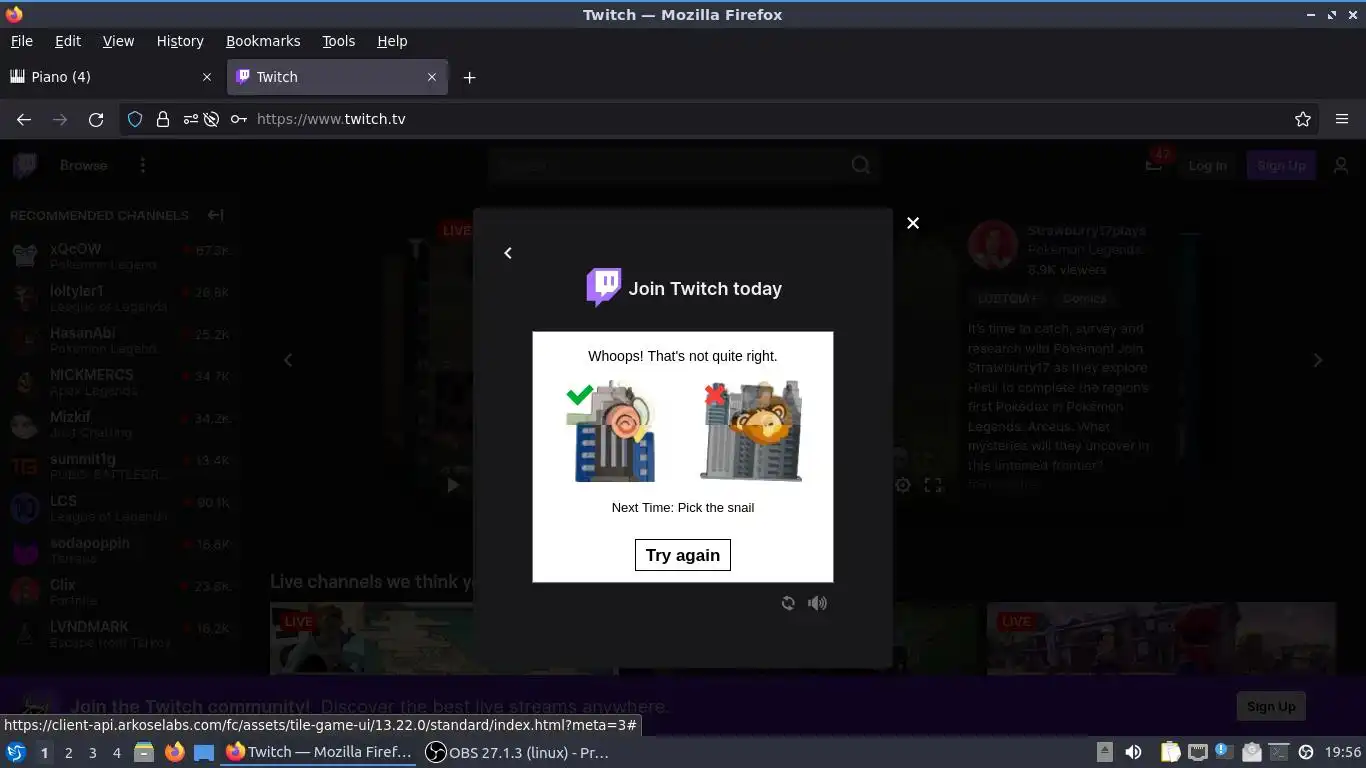
Task: Show previous carousel stream with left arrow
Action: pos(288,360)
